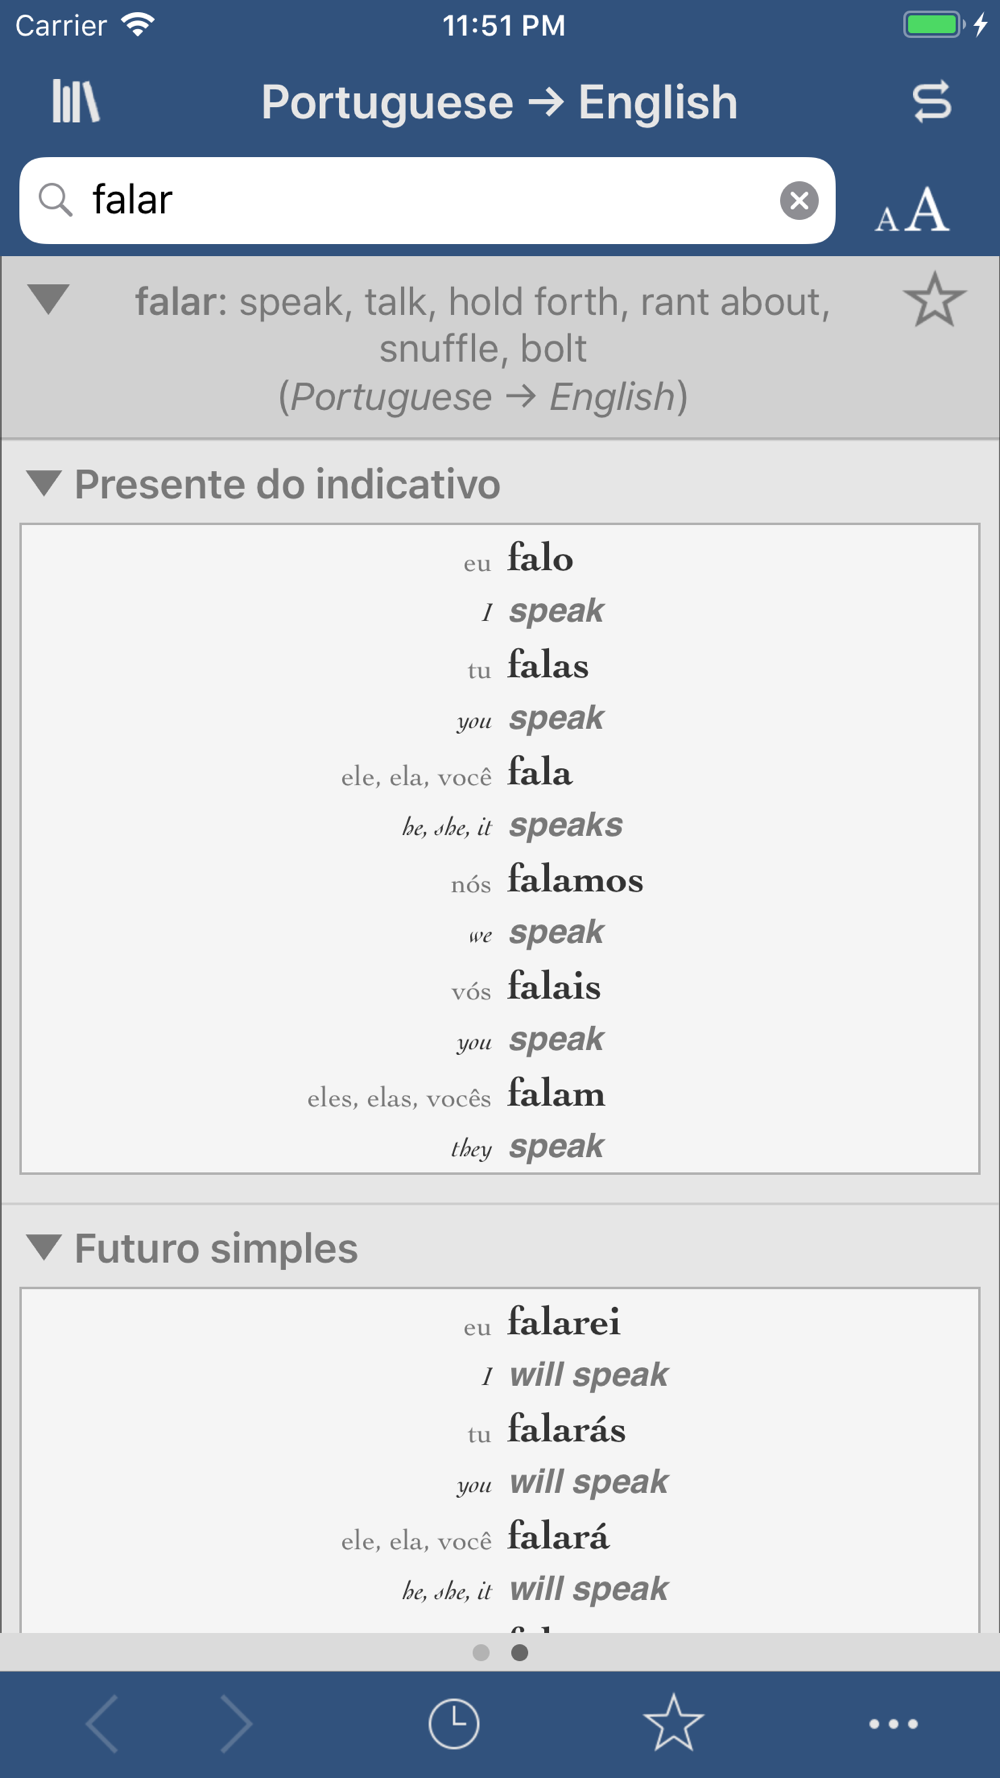
Task: Go back with the left arrow
Action: [x=103, y=1723]
